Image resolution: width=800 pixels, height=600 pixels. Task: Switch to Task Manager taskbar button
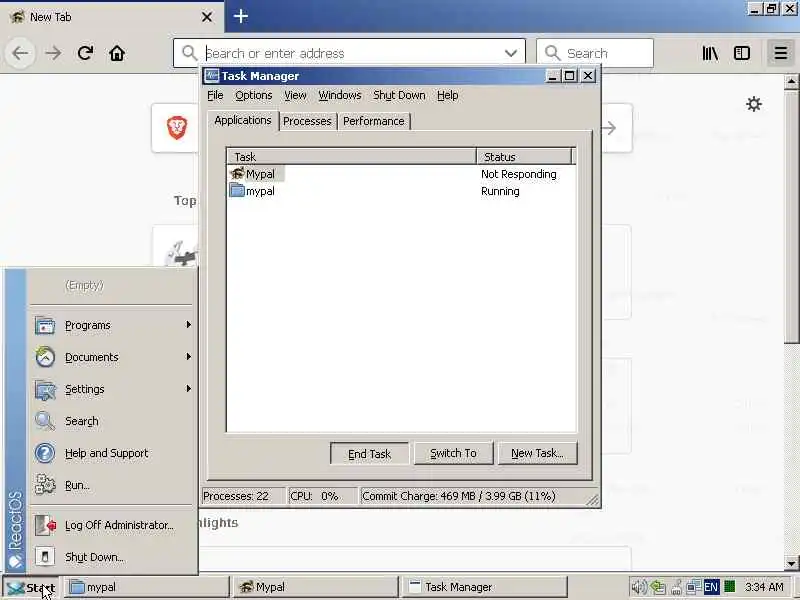click(x=485, y=587)
